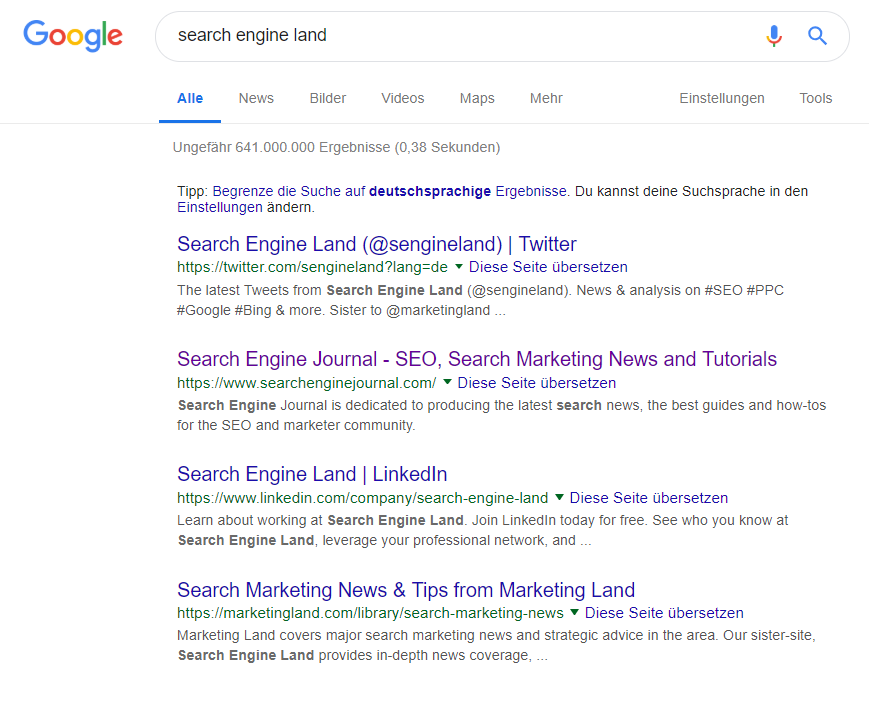Open the Videos search tab
The width and height of the screenshot is (869, 705).
(402, 98)
